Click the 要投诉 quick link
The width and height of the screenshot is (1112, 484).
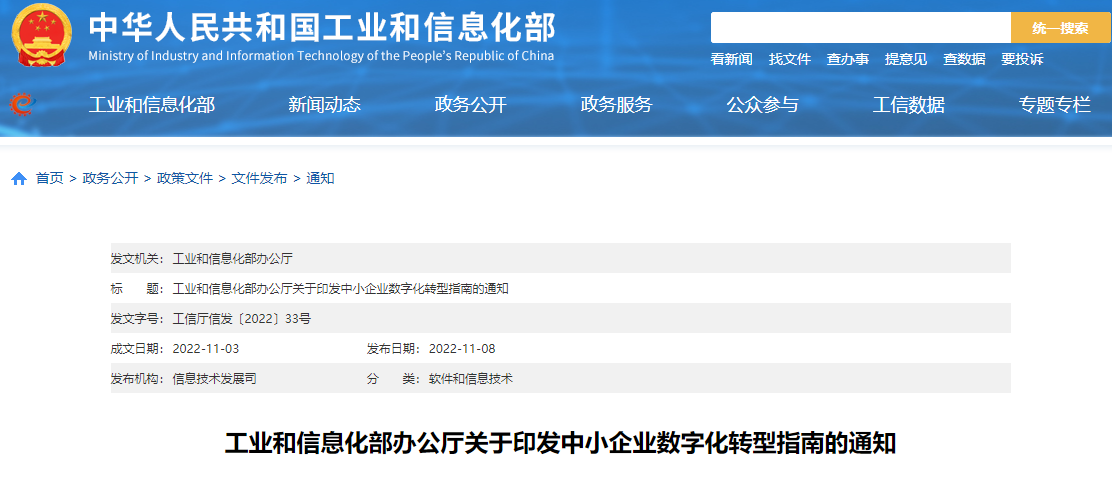click(x=1022, y=59)
